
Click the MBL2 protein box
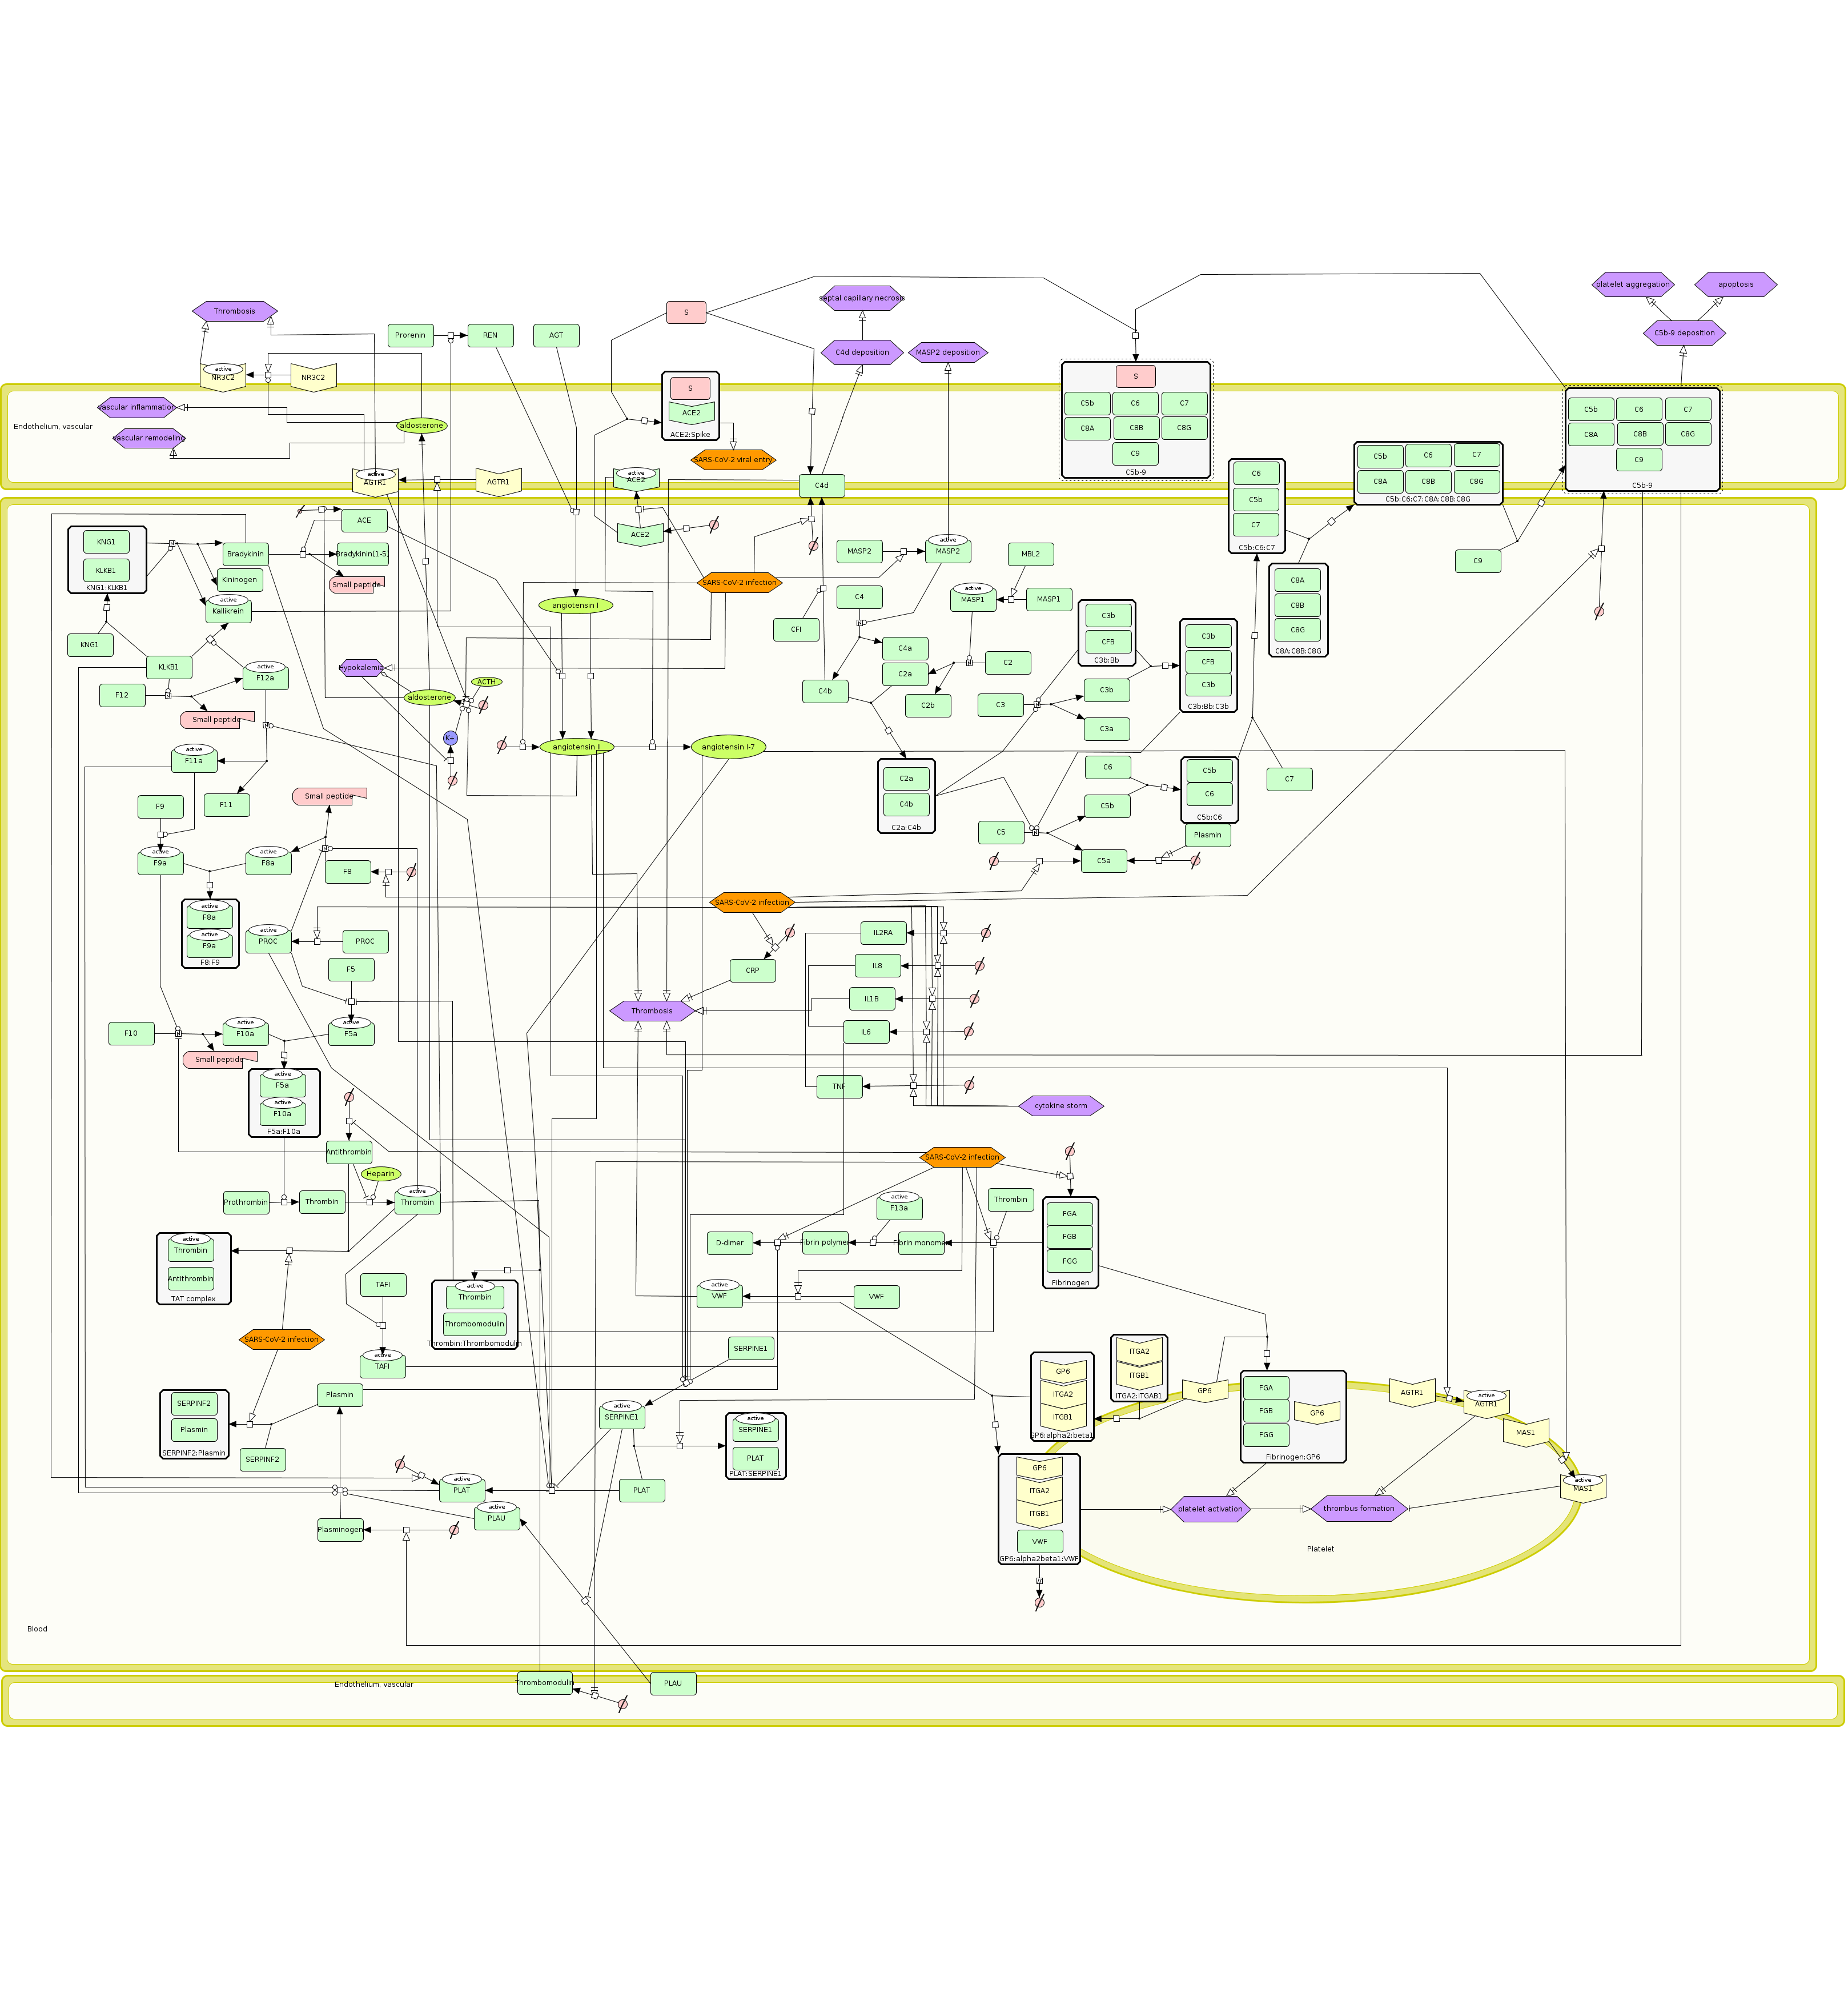(x=1030, y=554)
